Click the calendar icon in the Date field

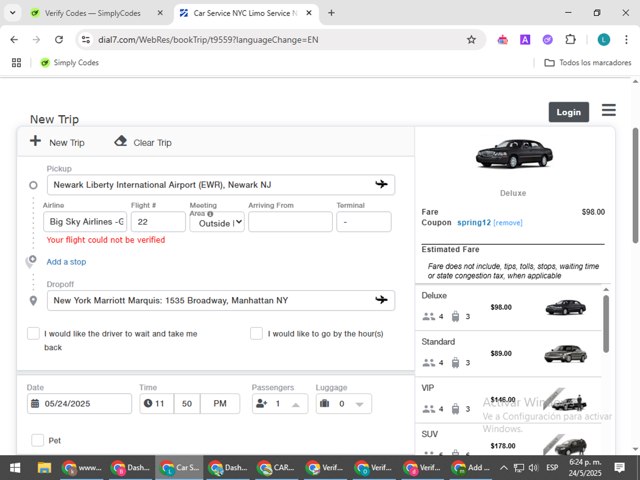click(35, 404)
